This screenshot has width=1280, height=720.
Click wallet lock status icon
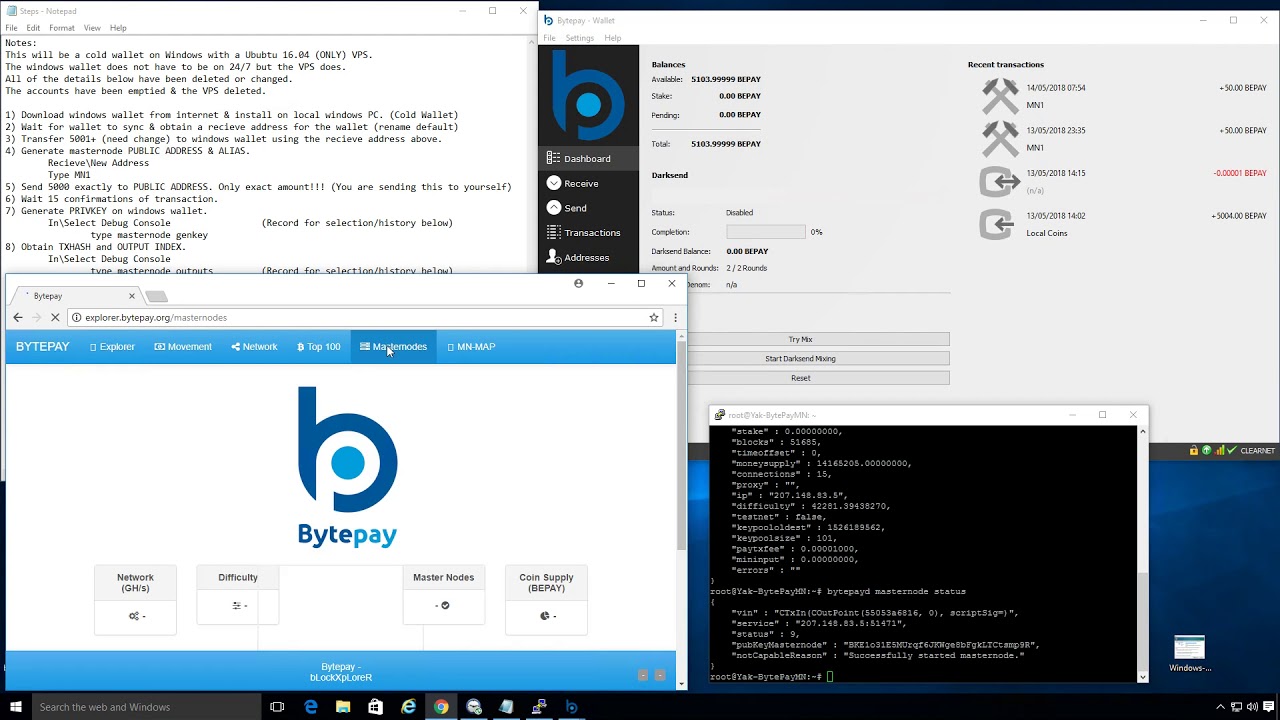pos(1194,451)
